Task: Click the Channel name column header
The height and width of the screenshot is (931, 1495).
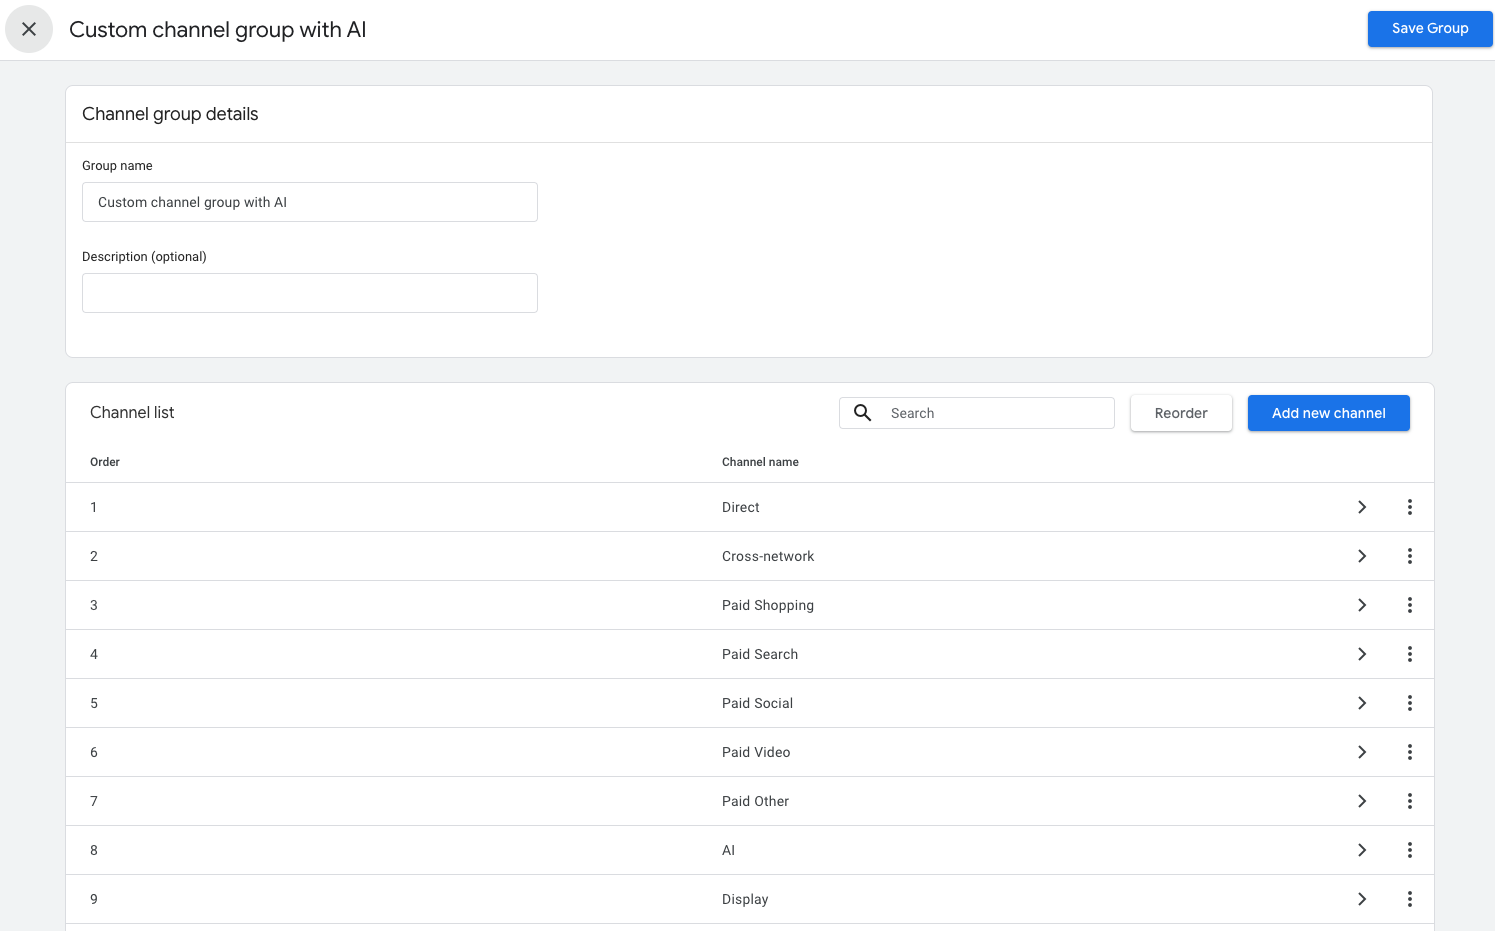Action: 760,462
